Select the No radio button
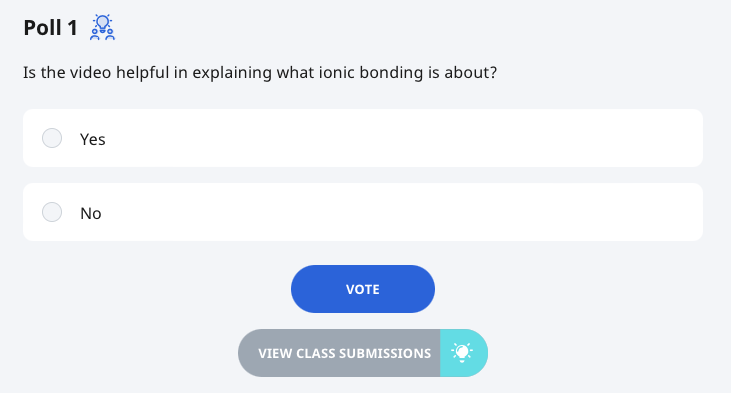This screenshot has width=731, height=393. 52,212
